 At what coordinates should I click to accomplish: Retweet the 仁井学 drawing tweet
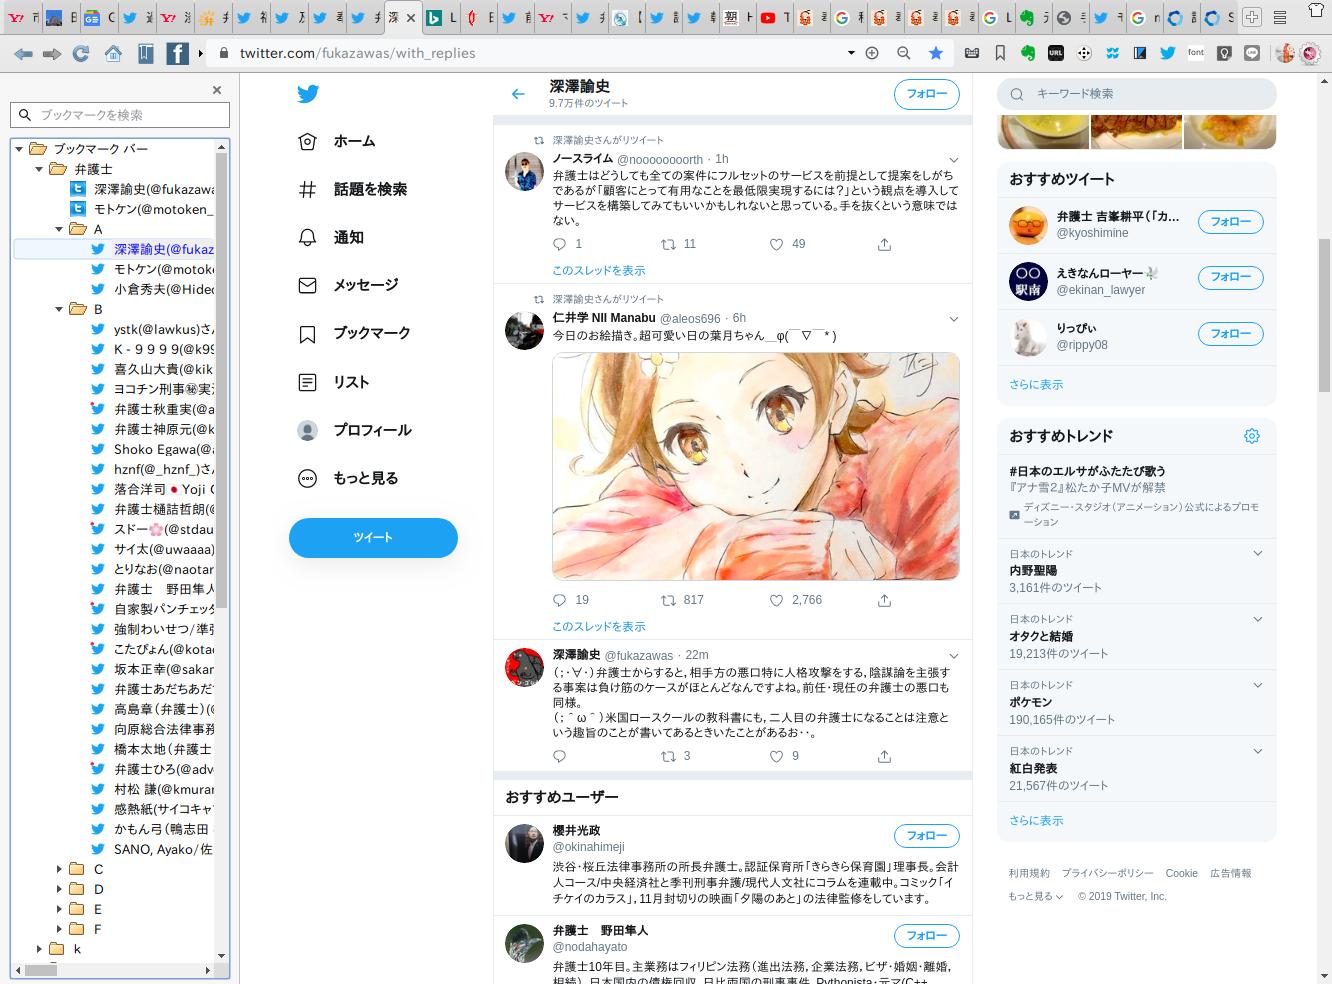click(x=668, y=600)
